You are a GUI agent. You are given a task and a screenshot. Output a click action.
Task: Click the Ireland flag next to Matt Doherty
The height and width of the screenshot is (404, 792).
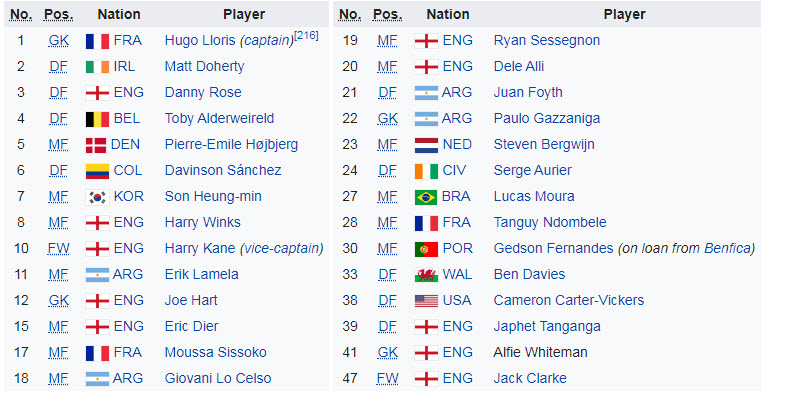[x=97, y=67]
